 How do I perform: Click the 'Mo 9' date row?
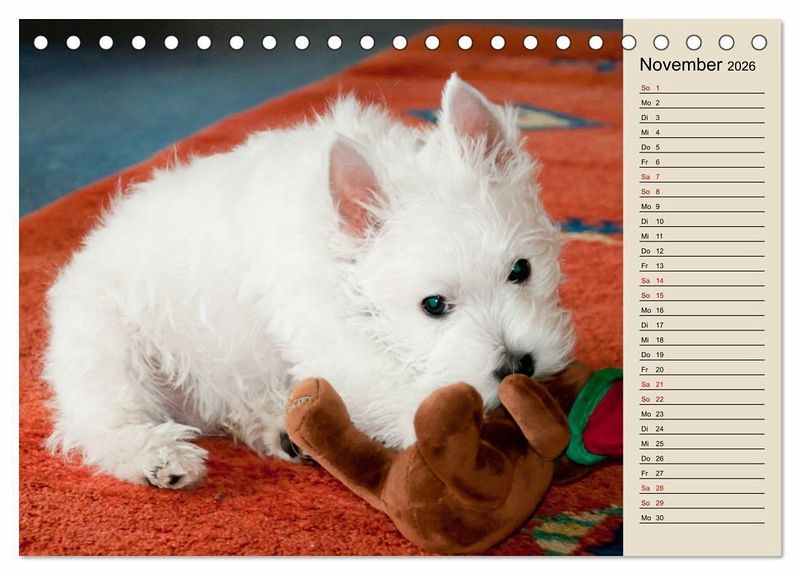pyautogui.click(x=702, y=206)
